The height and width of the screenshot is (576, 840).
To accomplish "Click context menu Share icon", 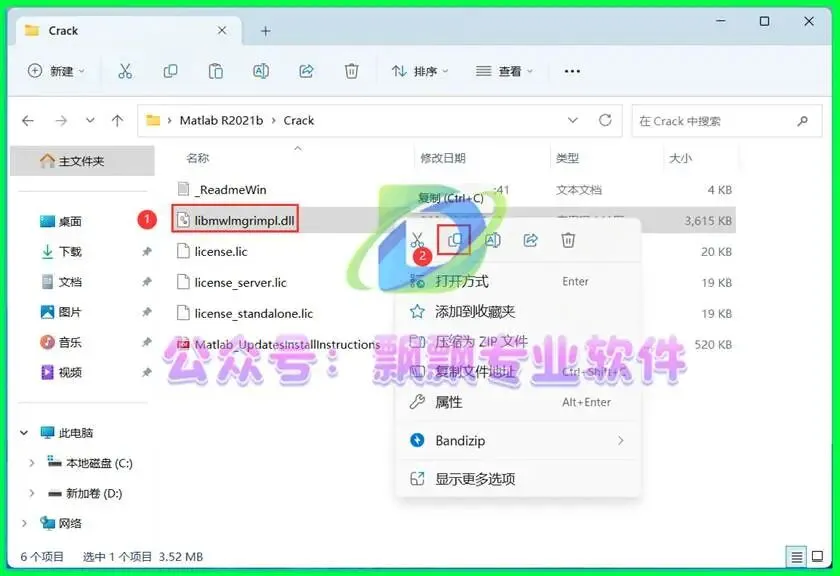I will (530, 240).
